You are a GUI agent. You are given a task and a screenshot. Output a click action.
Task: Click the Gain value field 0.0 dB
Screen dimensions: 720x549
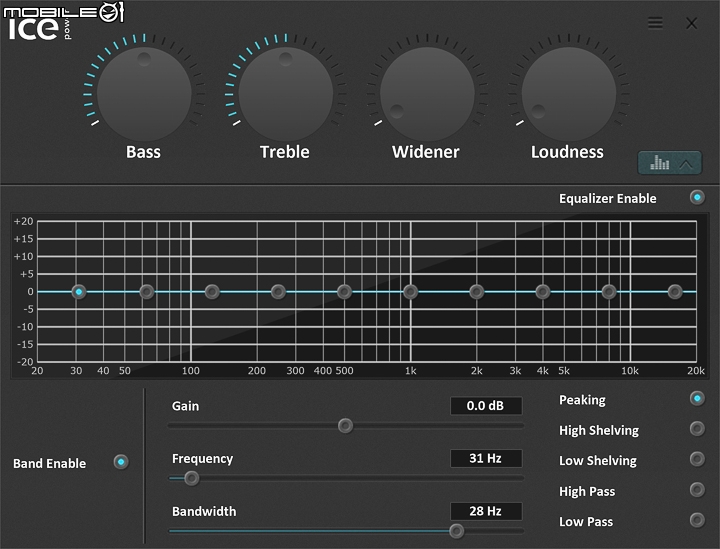point(486,406)
